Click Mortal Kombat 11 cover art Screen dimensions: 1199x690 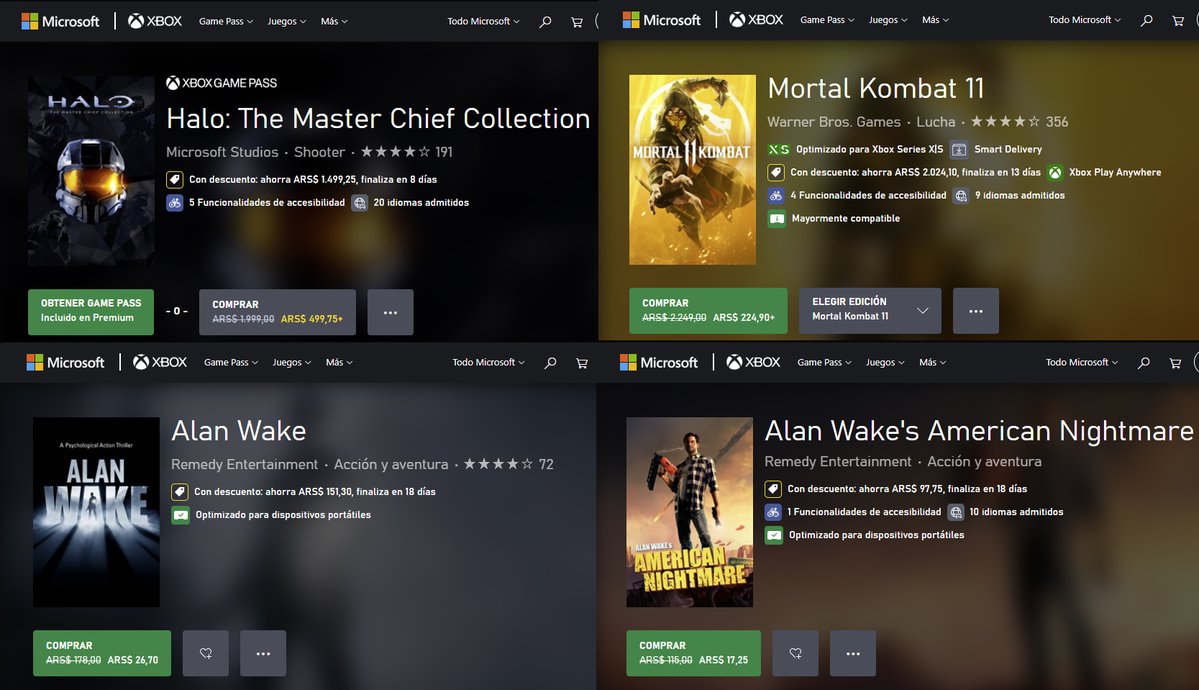click(x=692, y=169)
